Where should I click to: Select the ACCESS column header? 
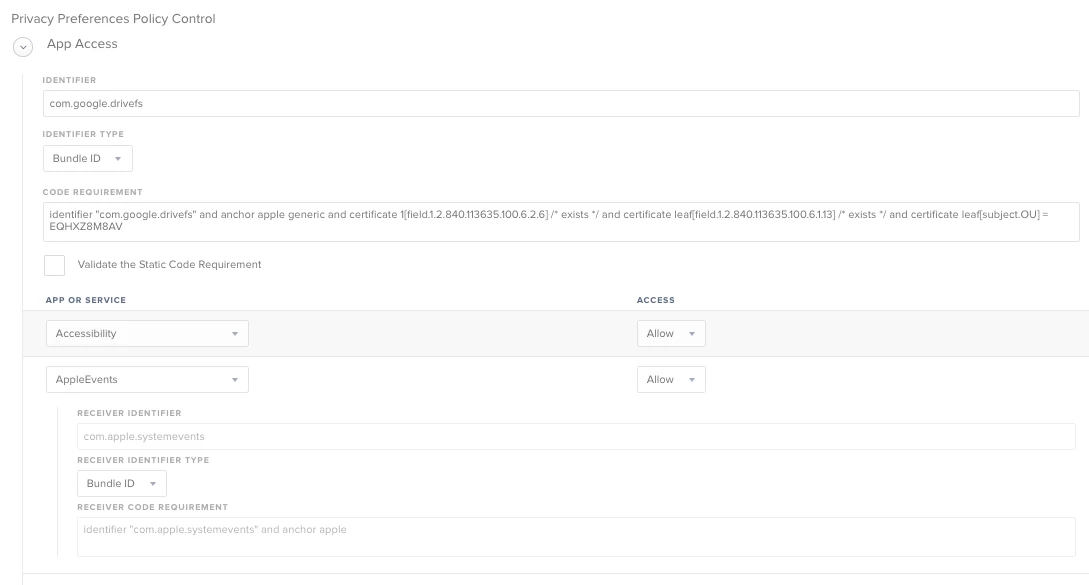656,300
